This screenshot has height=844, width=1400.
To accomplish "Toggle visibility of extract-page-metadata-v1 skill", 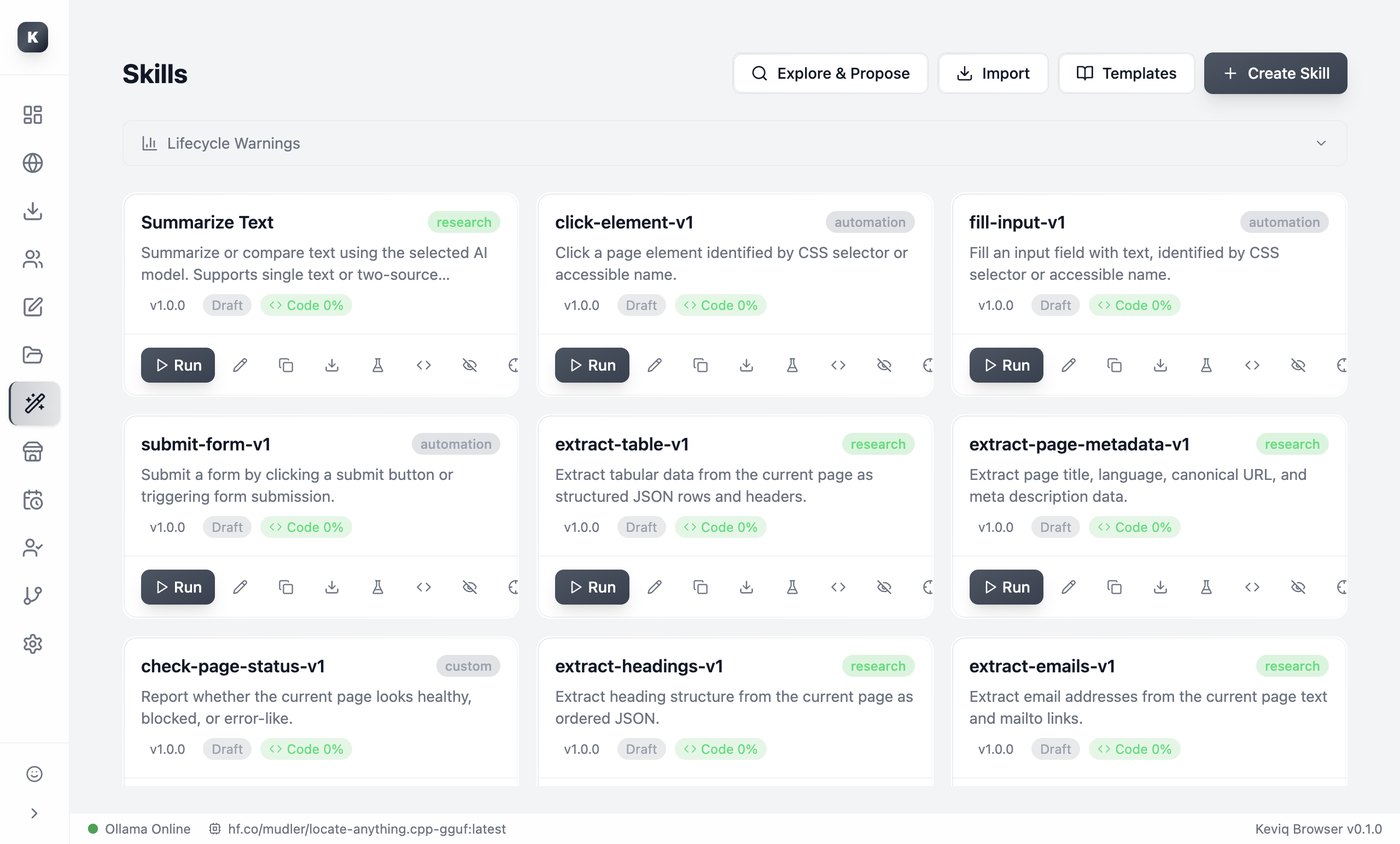I will [1298, 587].
